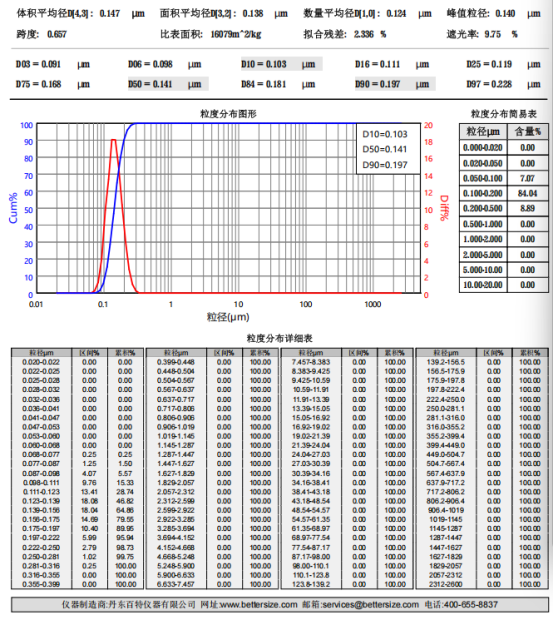554x620 pixels.
Task: Select the x-axis label 粒径(μm)
Action: pyautogui.click(x=228, y=317)
